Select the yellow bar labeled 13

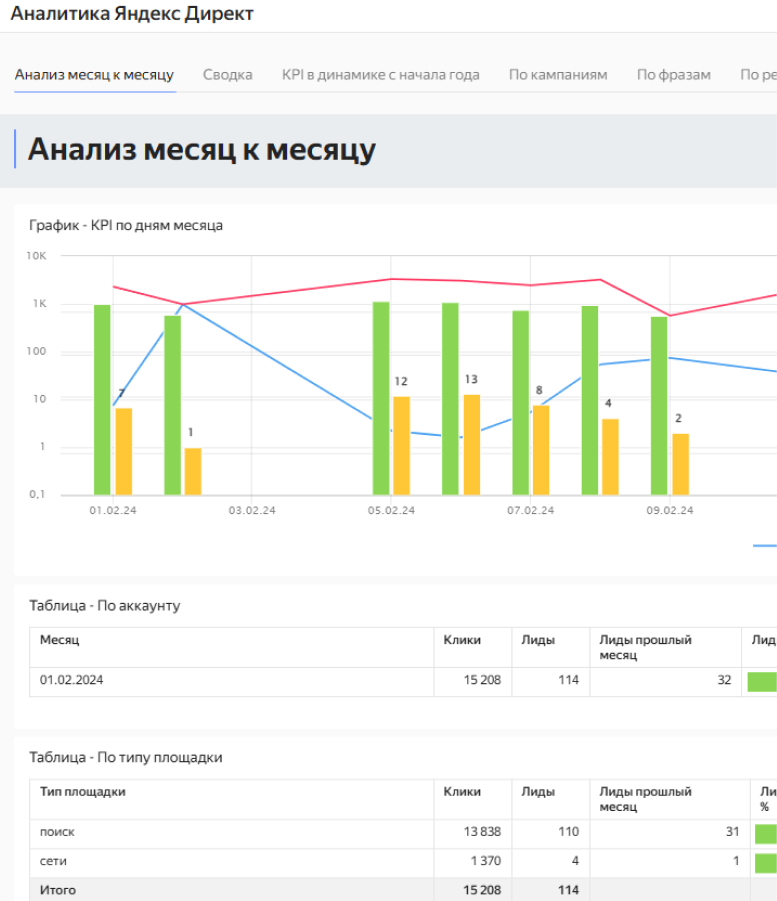[471, 444]
